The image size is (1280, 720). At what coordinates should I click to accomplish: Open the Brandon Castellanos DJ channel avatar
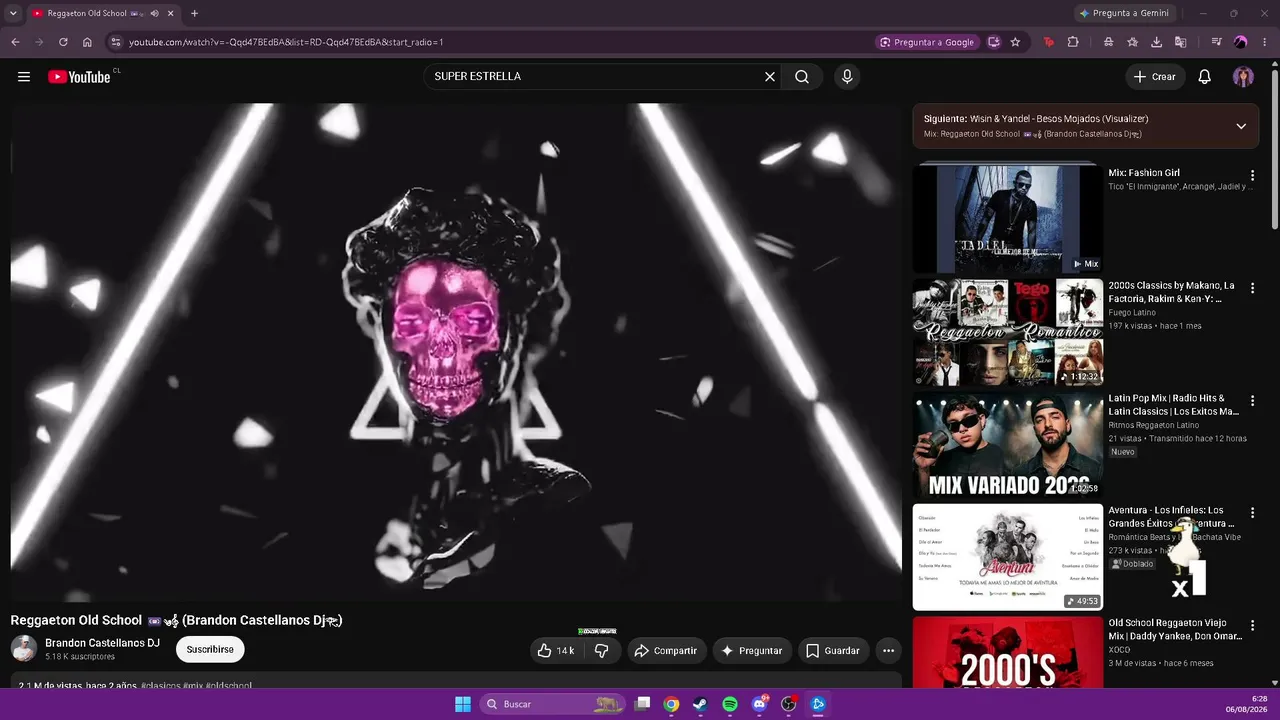click(24, 648)
